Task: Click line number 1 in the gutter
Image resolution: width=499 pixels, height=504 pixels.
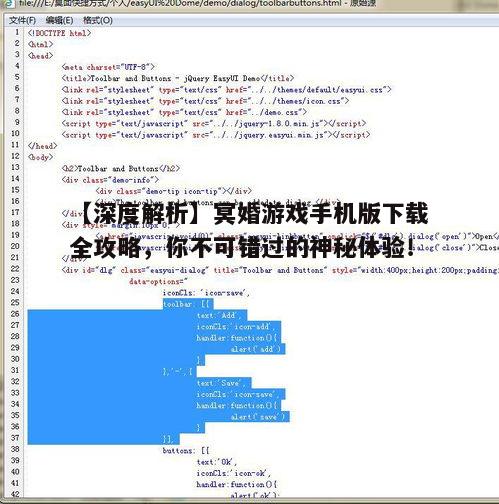Action: pyautogui.click(x=17, y=32)
